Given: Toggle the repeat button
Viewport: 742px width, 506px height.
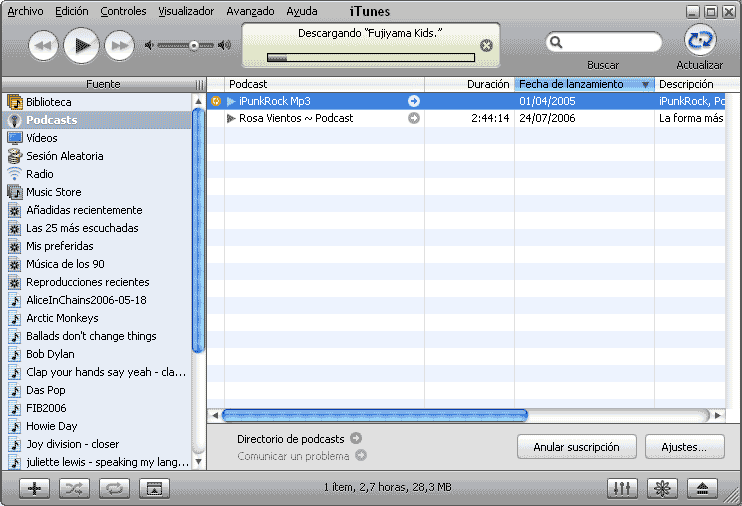Looking at the screenshot, I should coord(114,488).
